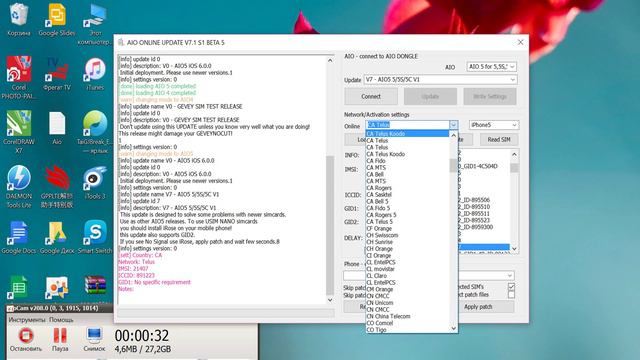Open the Инструменты menu in oCam
This screenshot has height=360, width=640.
[27, 320]
